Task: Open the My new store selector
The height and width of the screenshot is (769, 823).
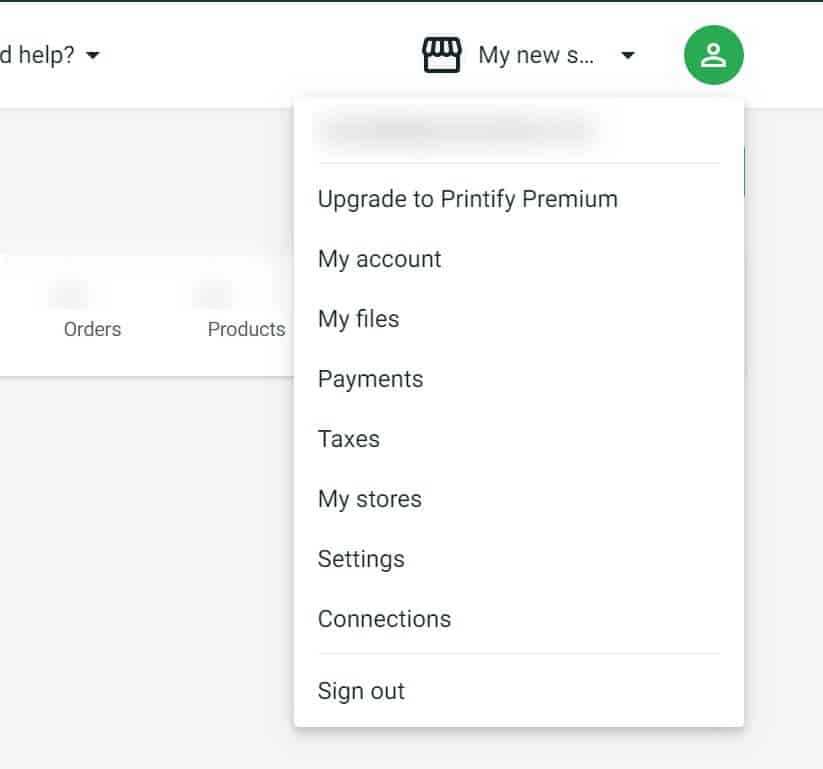Action: [x=536, y=55]
